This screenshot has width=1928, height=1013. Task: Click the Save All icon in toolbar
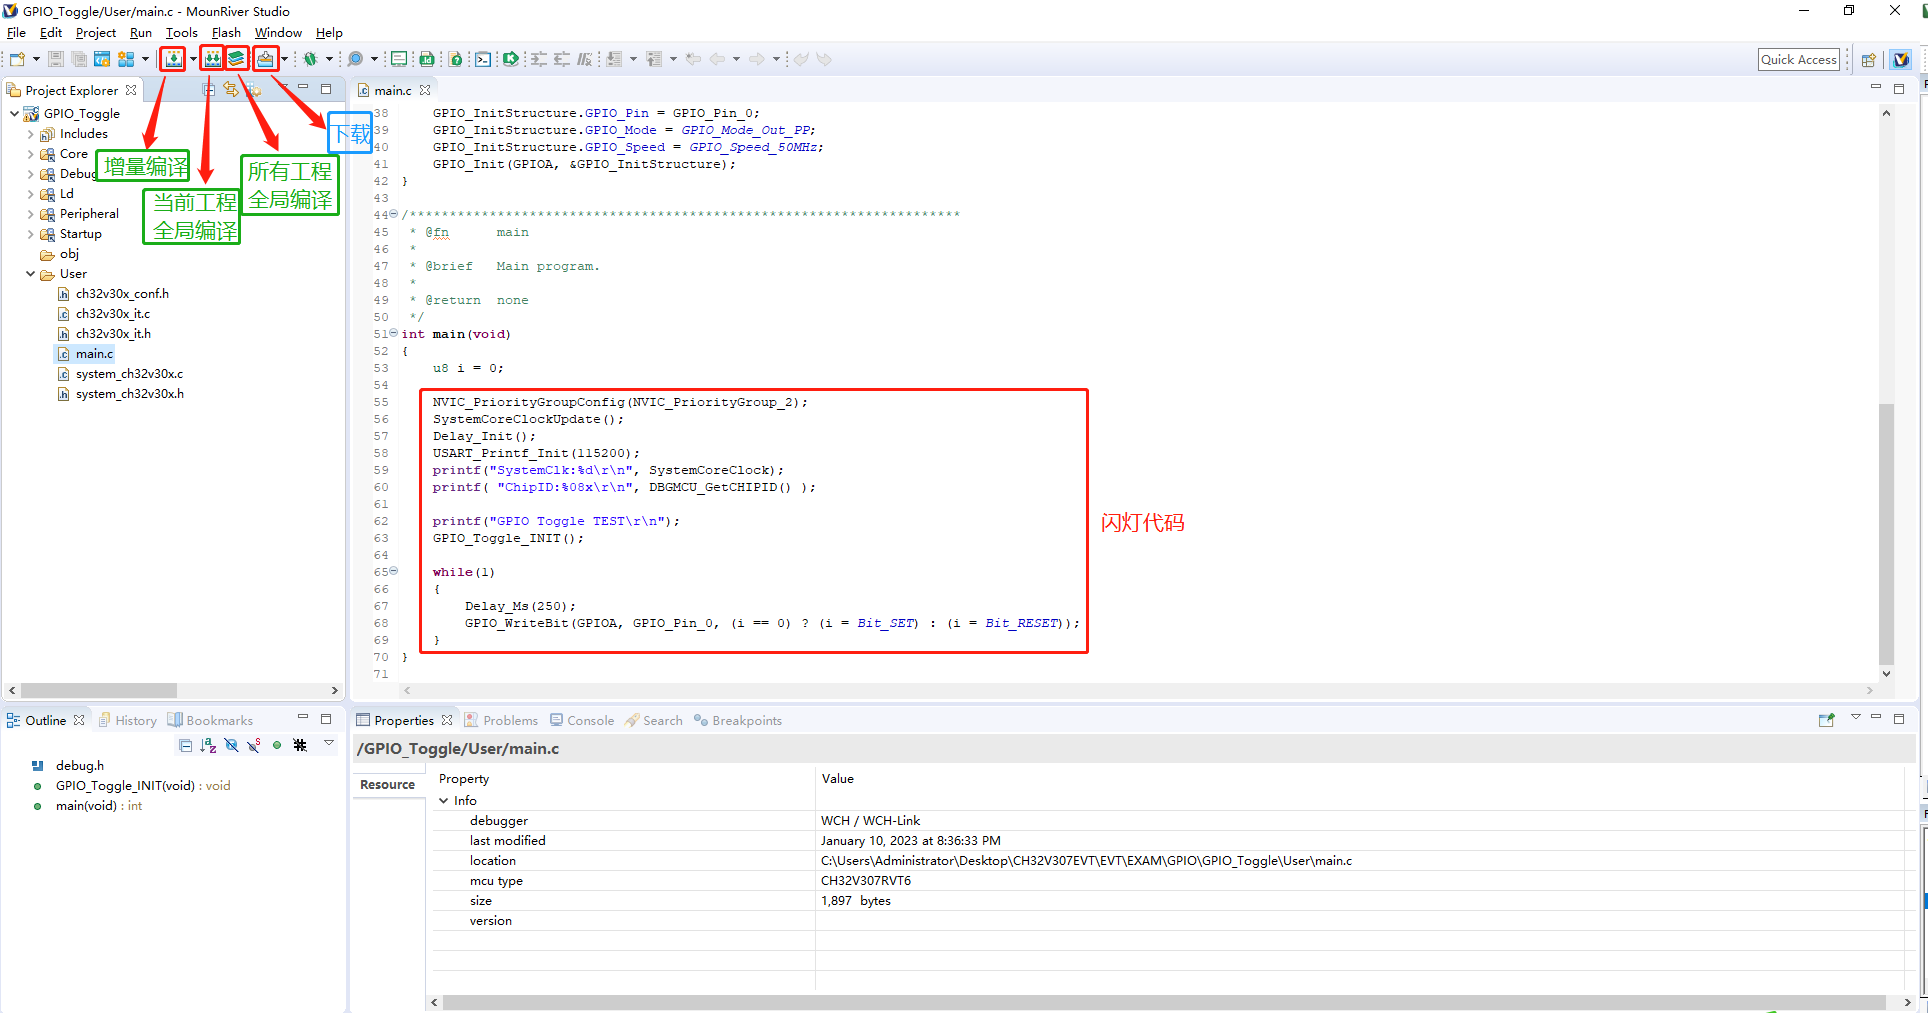pos(79,59)
